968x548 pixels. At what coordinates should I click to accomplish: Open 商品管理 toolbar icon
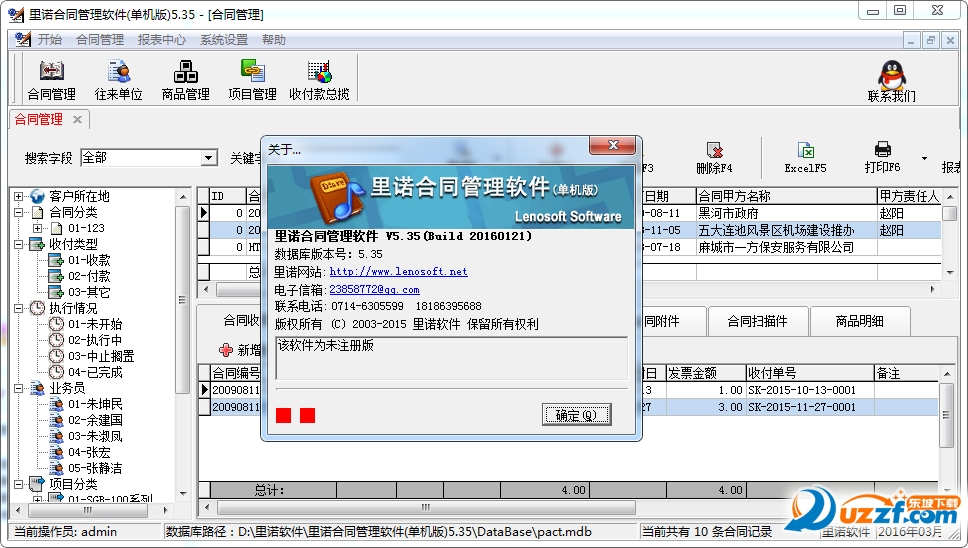186,80
